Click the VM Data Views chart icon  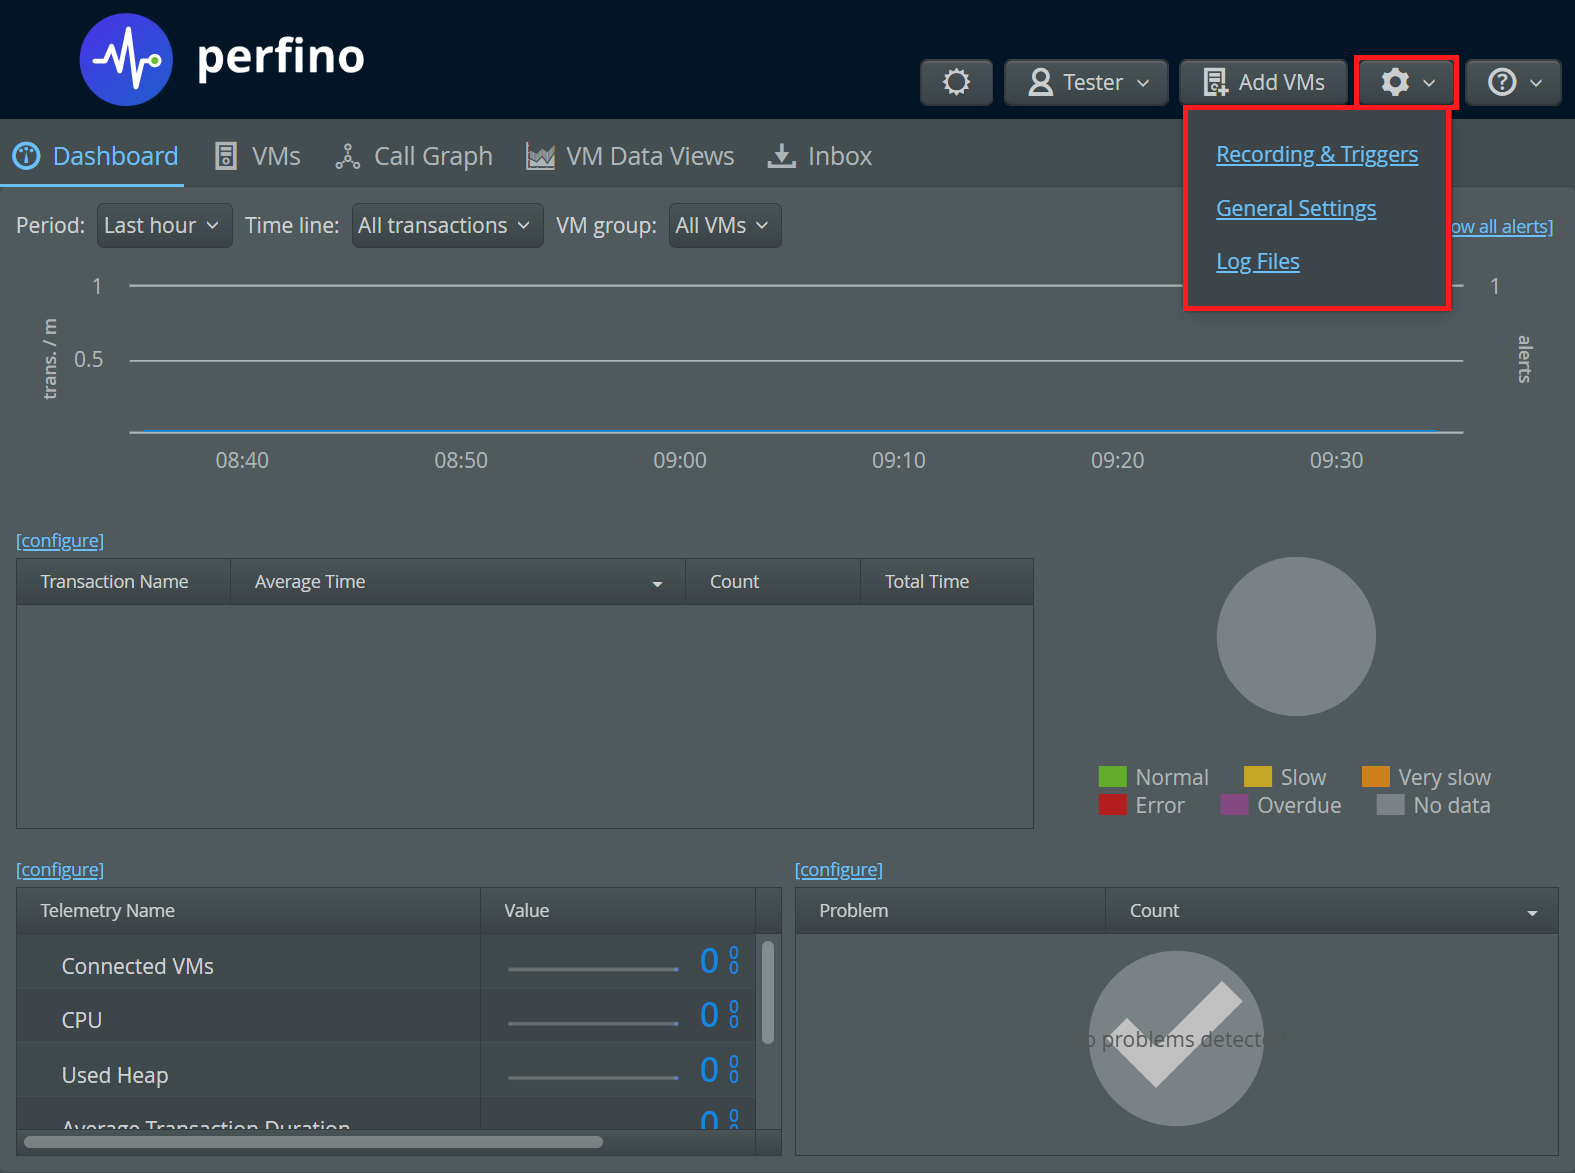pos(540,157)
